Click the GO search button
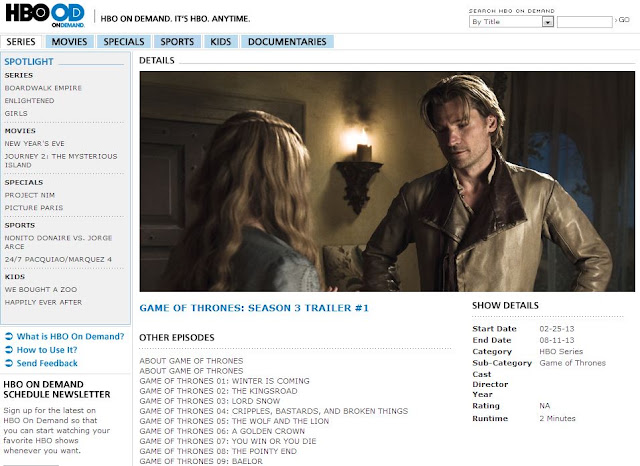The height and width of the screenshot is (466, 640). [622, 20]
